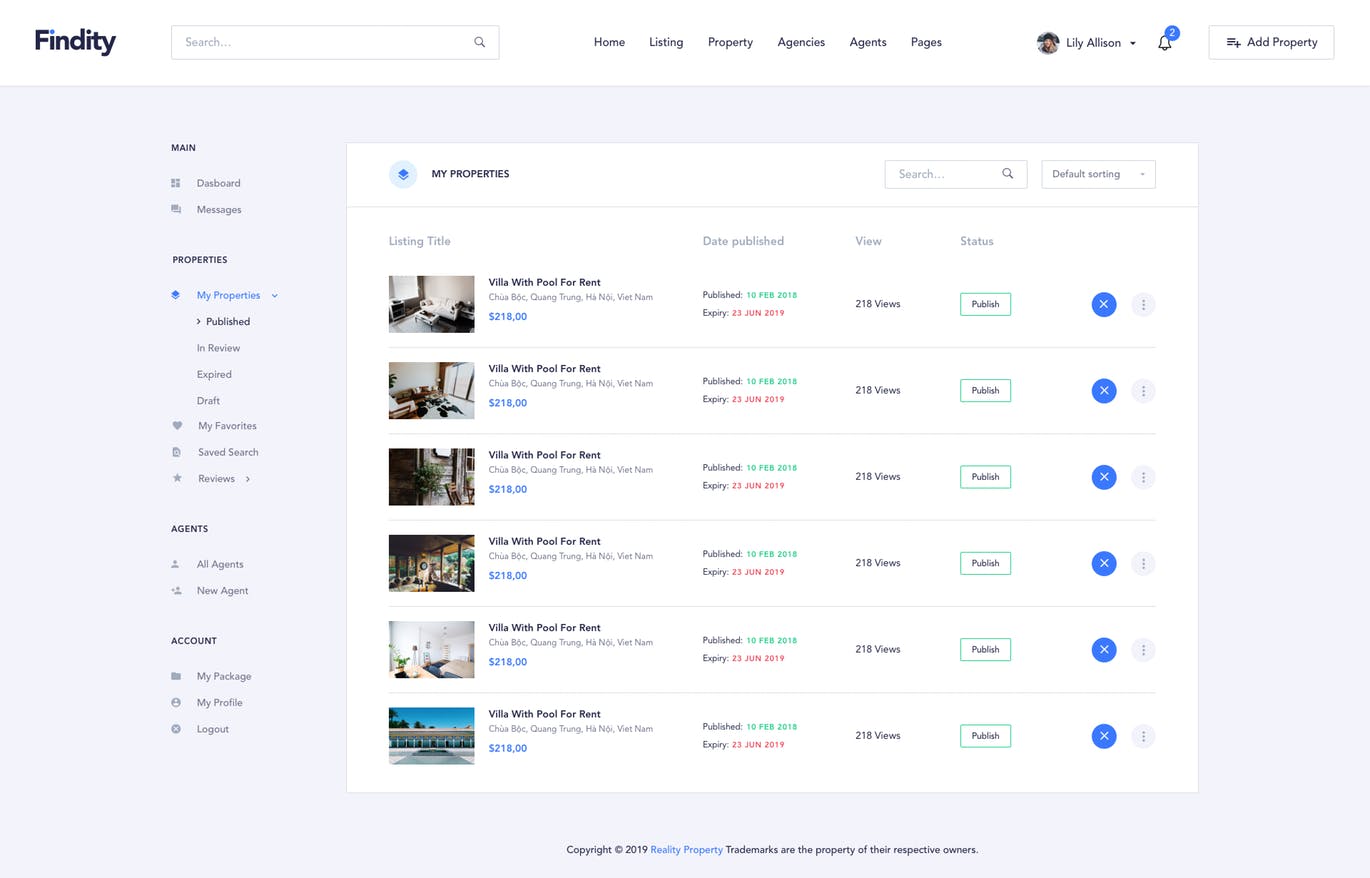Open the three-dot menu of the last listing
The height and width of the screenshot is (878, 1370).
click(x=1143, y=736)
